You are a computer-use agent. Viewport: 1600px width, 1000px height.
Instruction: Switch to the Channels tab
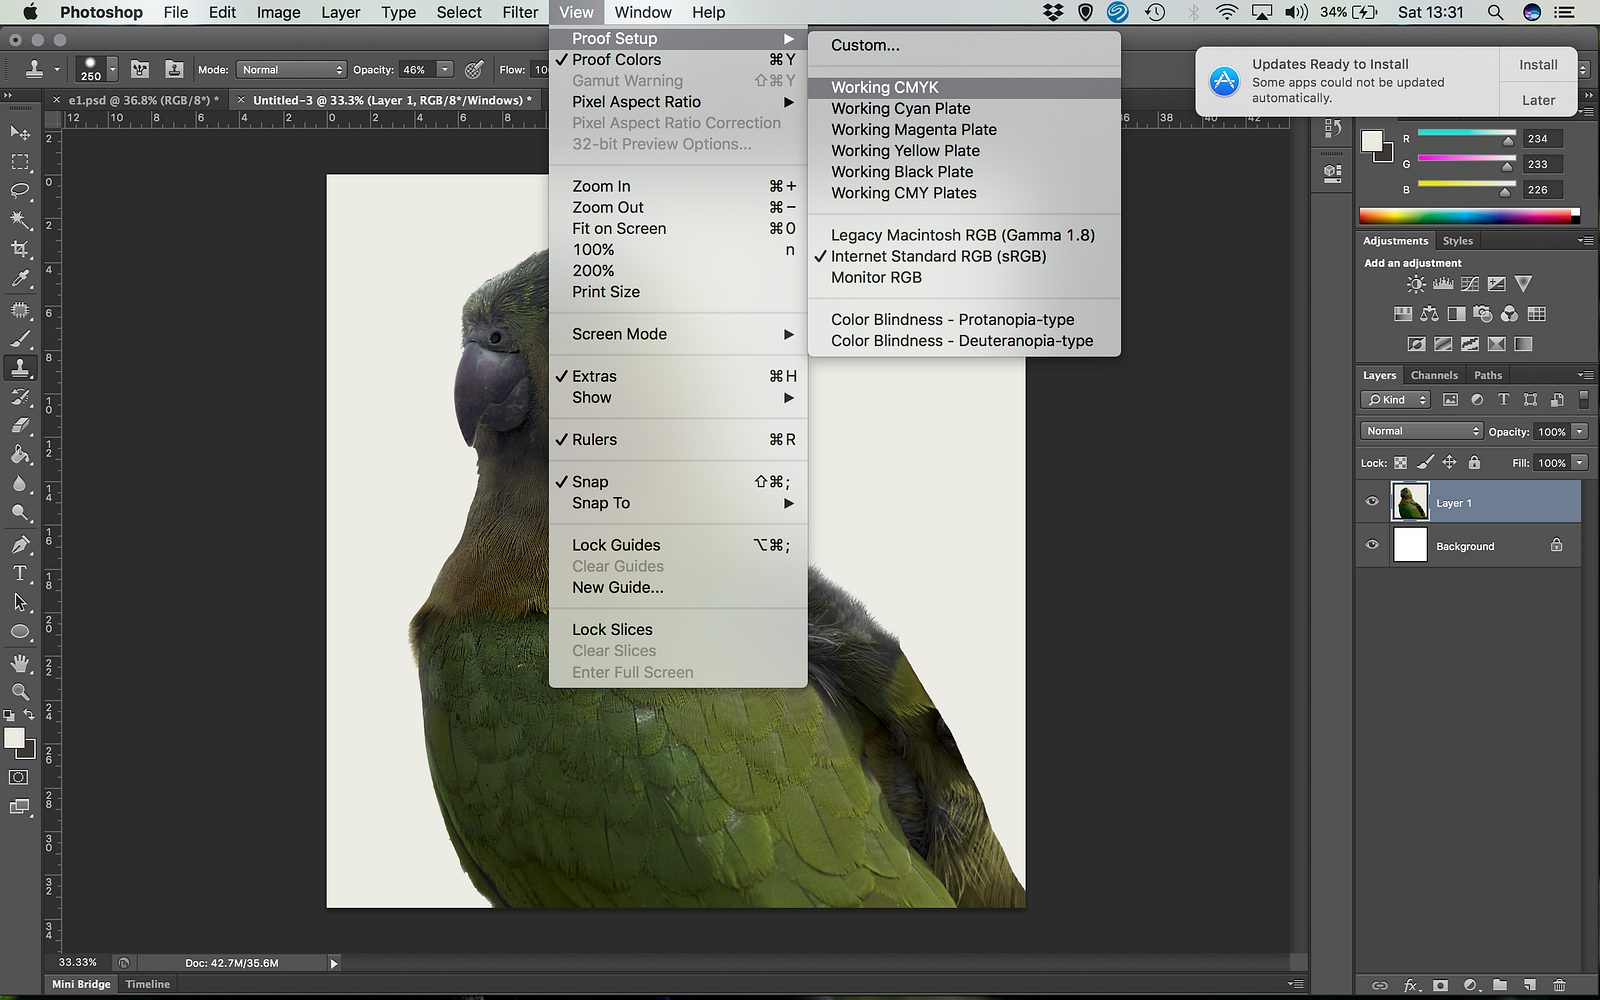pos(1434,375)
